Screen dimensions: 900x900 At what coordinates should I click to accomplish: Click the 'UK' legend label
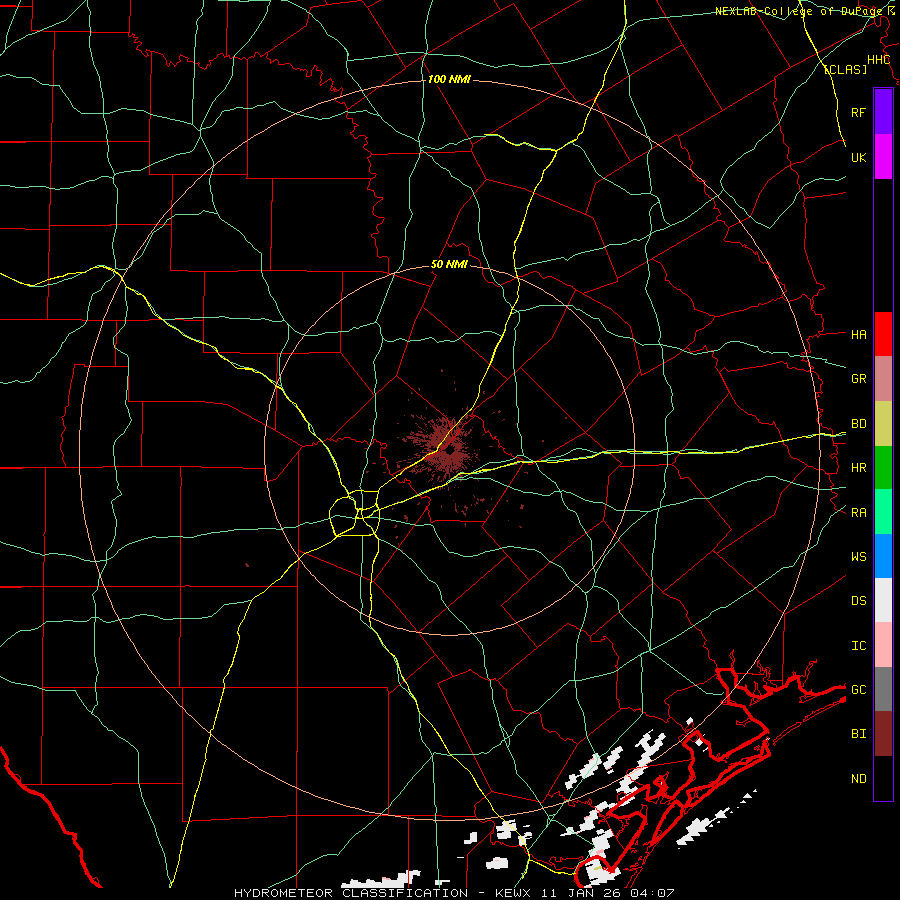click(x=858, y=157)
